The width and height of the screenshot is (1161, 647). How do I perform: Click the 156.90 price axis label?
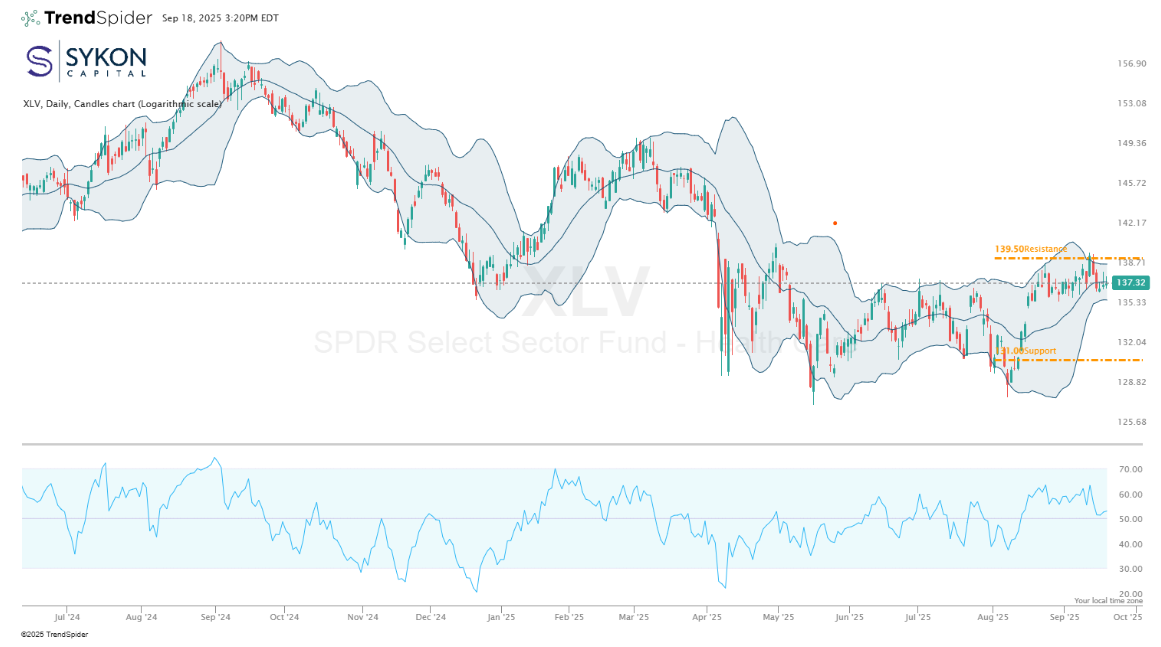(1131, 64)
